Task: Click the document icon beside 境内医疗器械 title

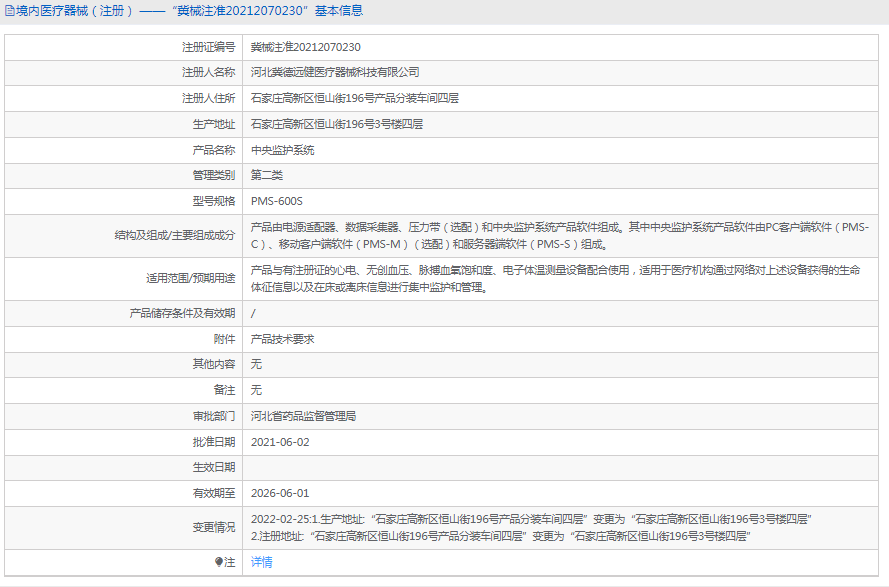Action: (x=10, y=11)
